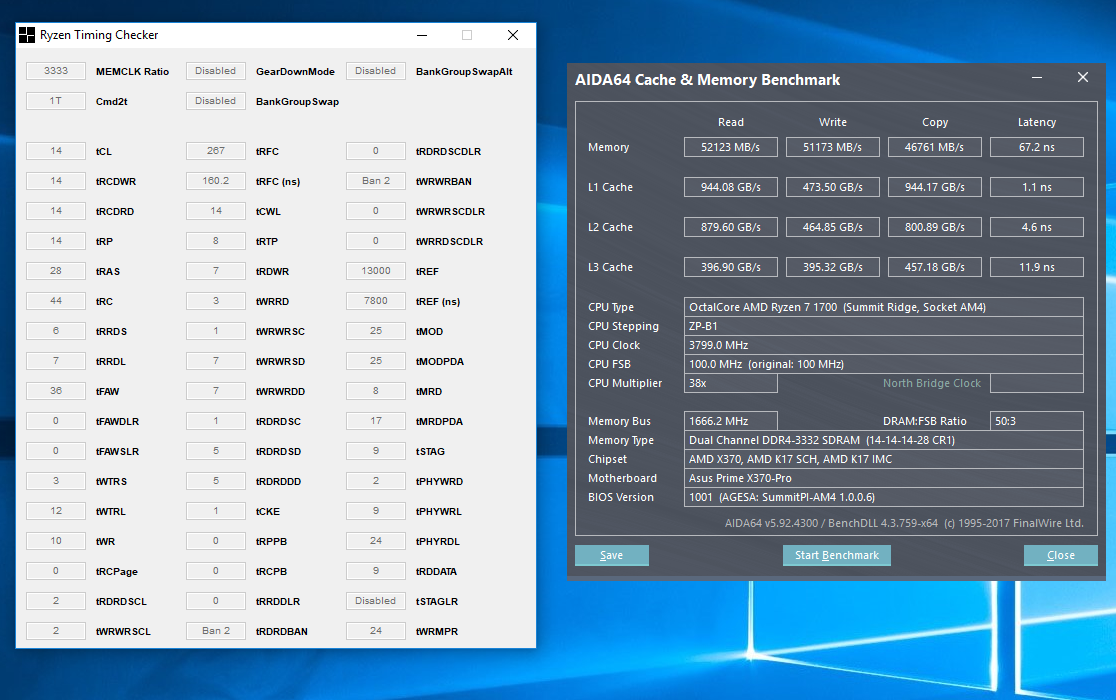Click the tRDRDSCL value 2
The width and height of the screenshot is (1116, 700).
point(56,600)
